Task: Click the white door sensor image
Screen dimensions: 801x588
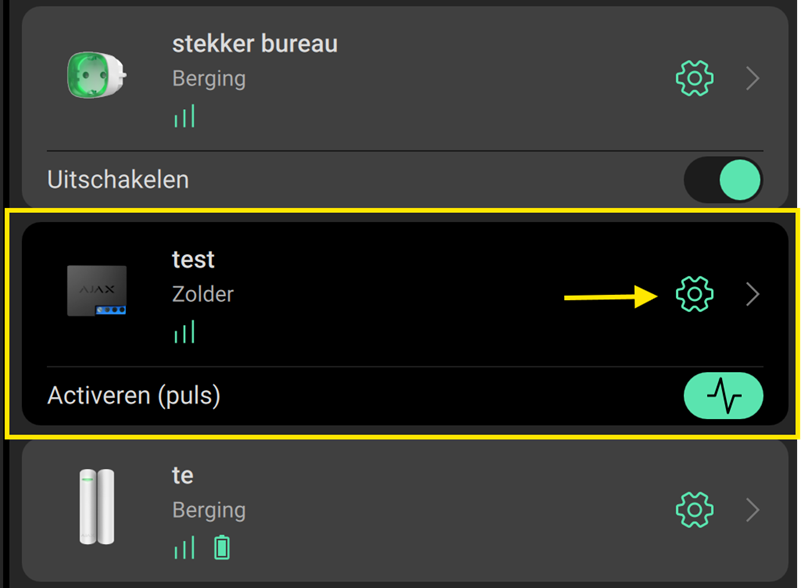Action: tap(96, 507)
